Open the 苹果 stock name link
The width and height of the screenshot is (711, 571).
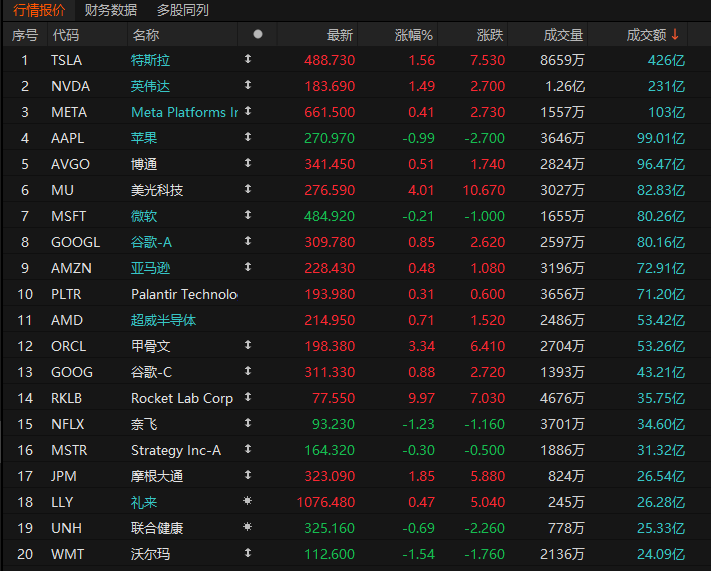pos(144,138)
